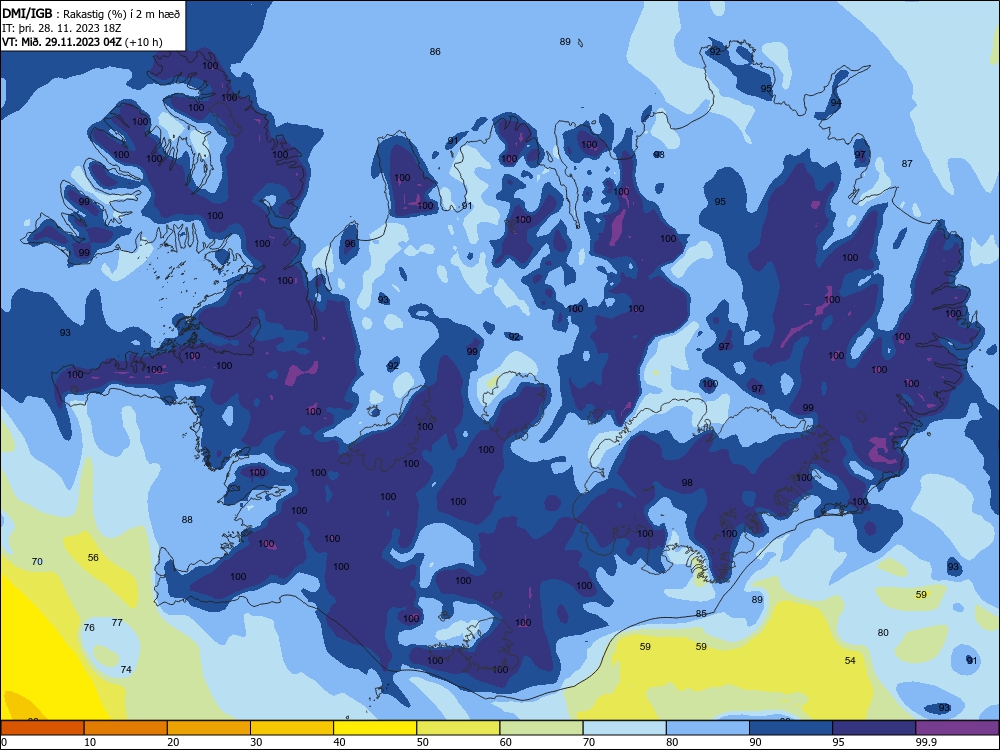Click the '0' legend tick label

point(4,742)
